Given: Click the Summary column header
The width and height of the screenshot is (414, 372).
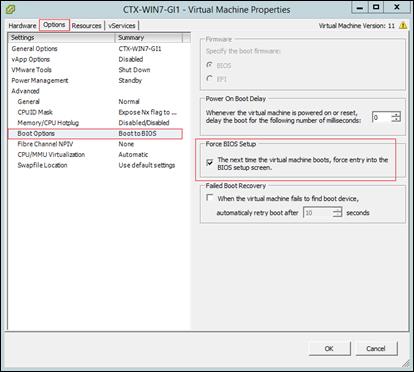Looking at the screenshot, I should tap(149, 38).
